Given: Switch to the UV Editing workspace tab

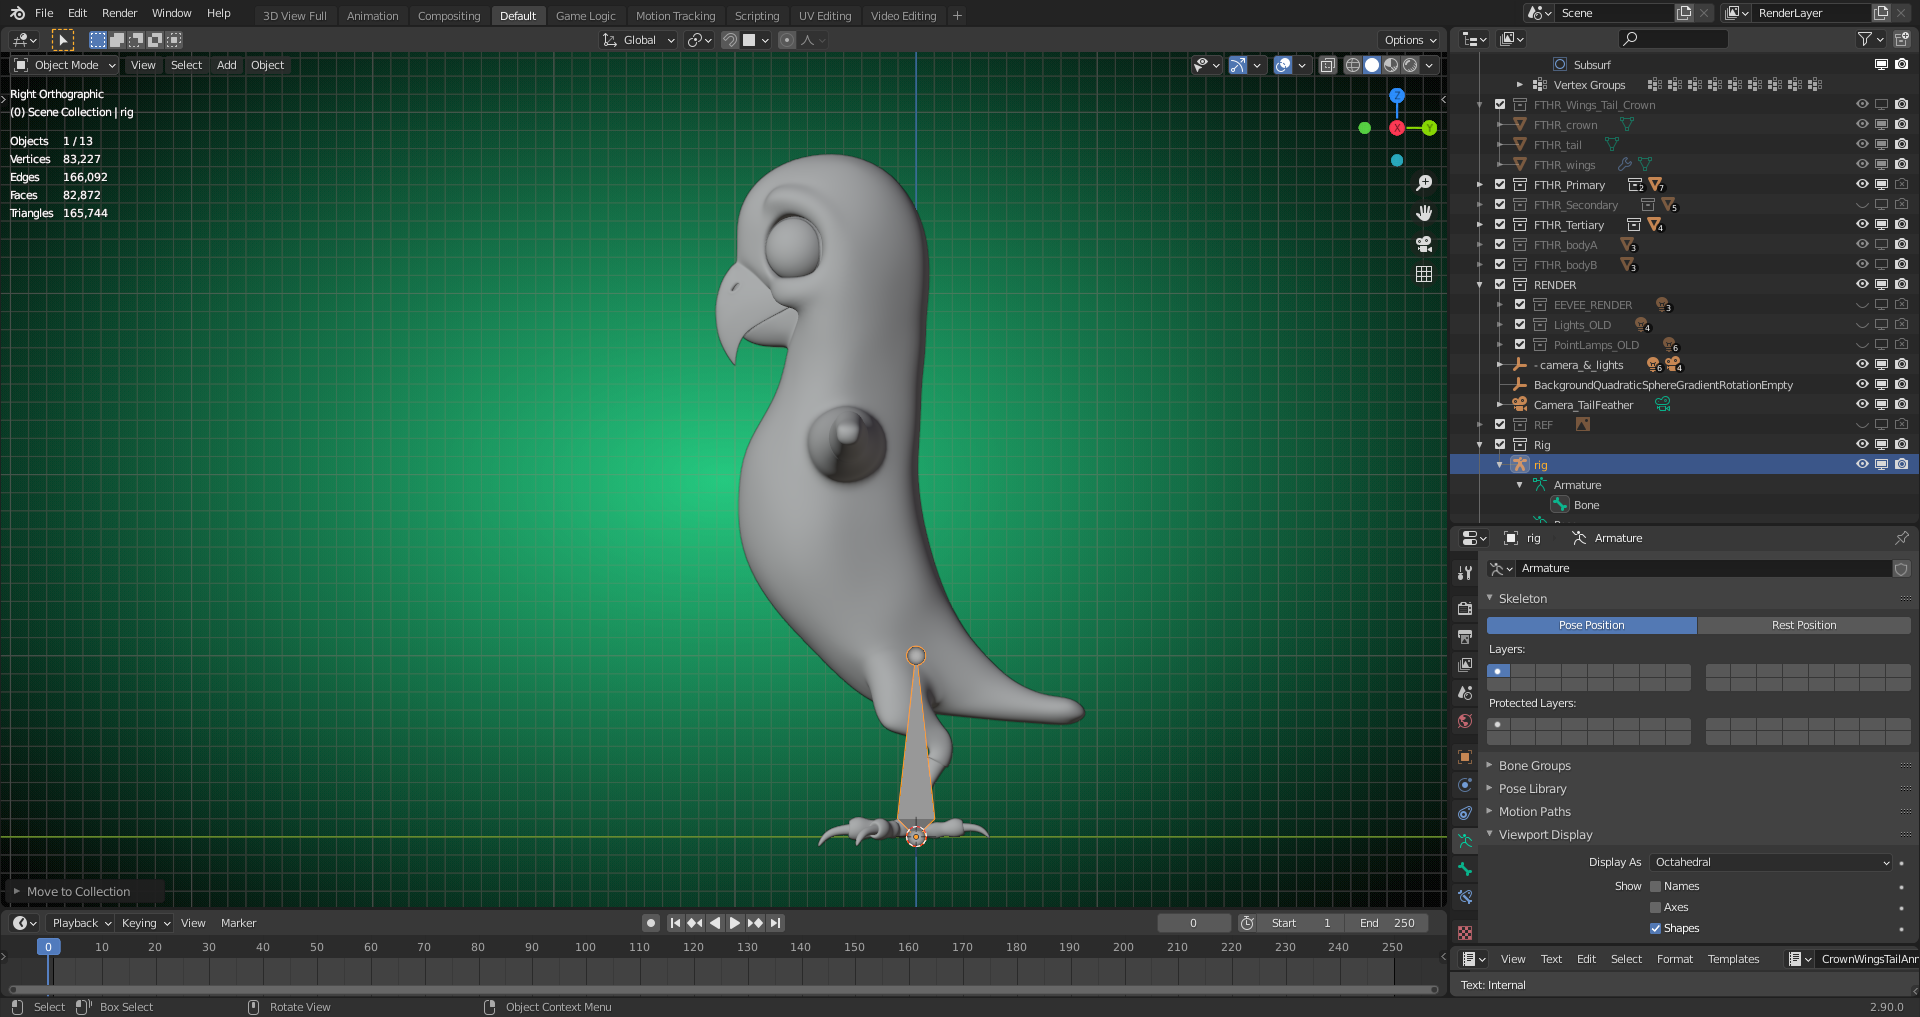Looking at the screenshot, I should pos(824,16).
